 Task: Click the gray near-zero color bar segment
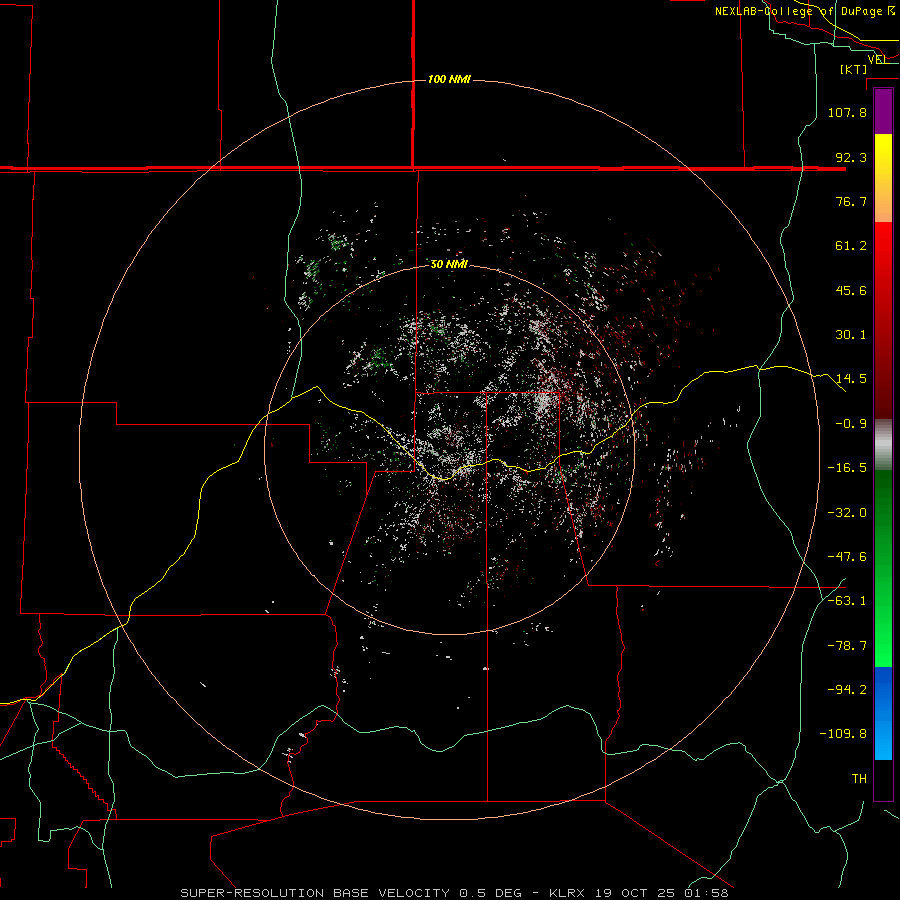(883, 445)
